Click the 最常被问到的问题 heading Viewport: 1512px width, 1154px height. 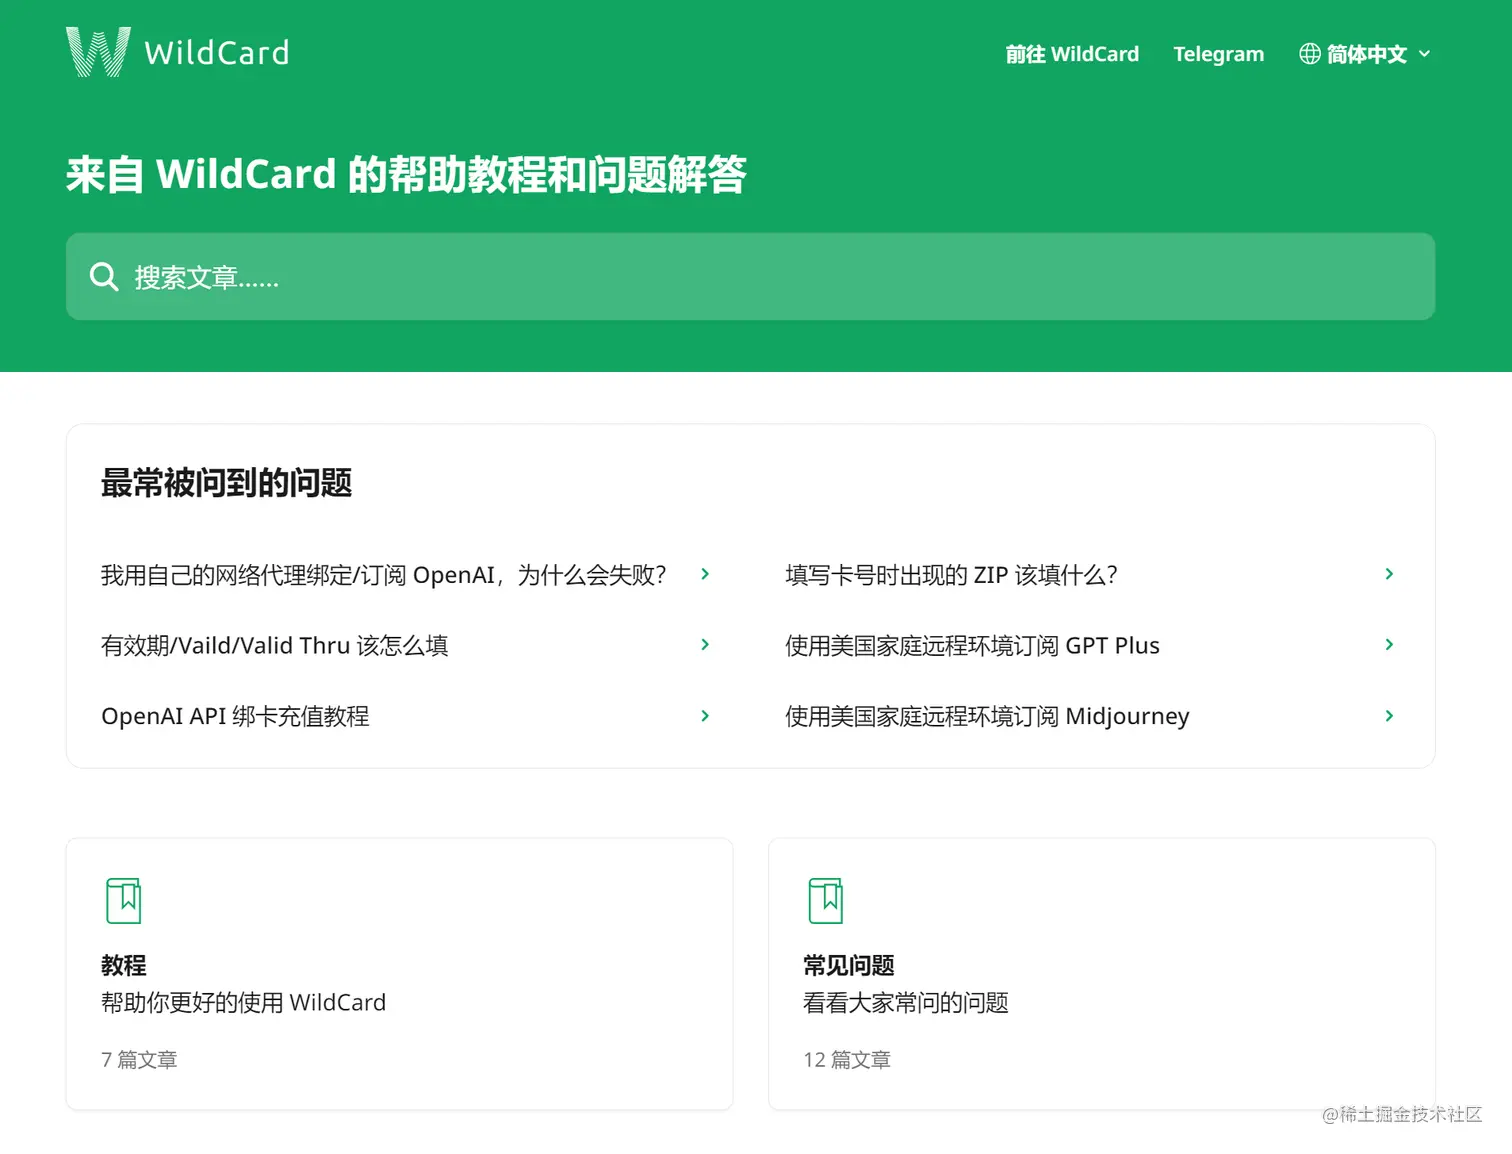tap(226, 483)
